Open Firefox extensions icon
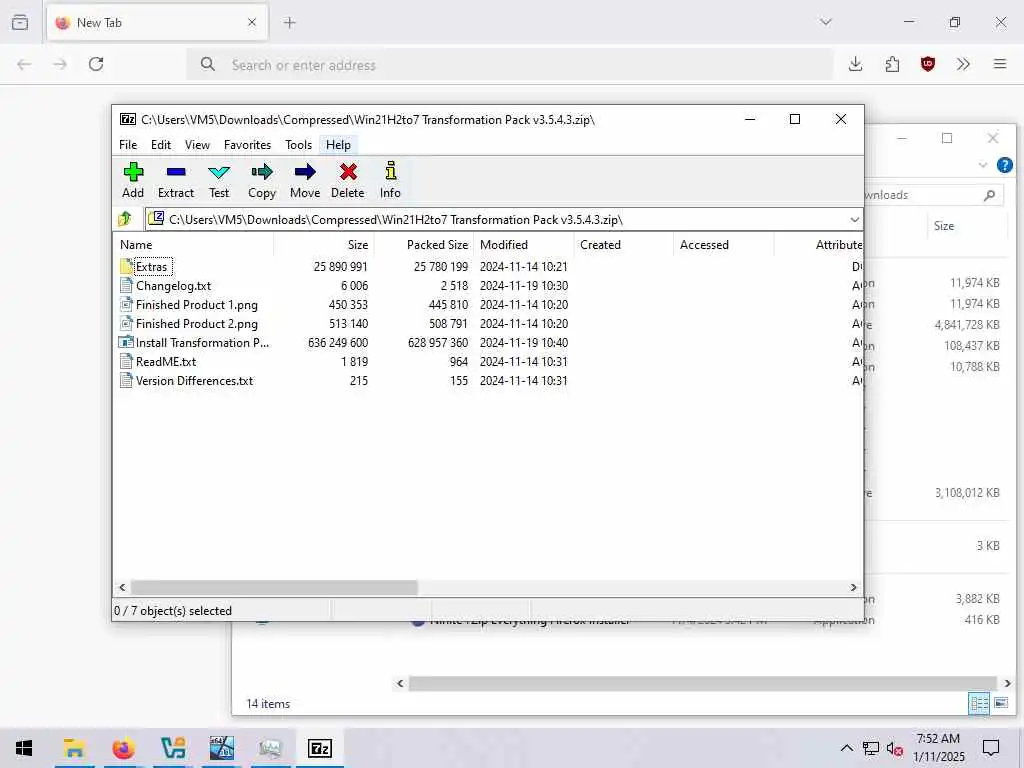This screenshot has height=768, width=1024. [x=892, y=64]
